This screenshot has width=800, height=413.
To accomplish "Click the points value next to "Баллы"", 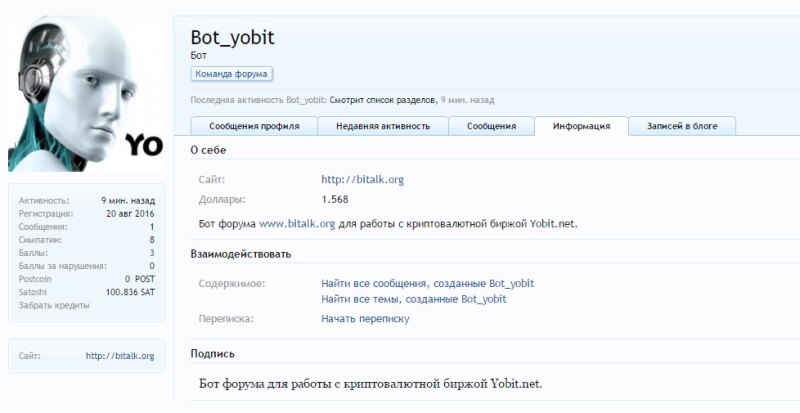I will point(151,253).
